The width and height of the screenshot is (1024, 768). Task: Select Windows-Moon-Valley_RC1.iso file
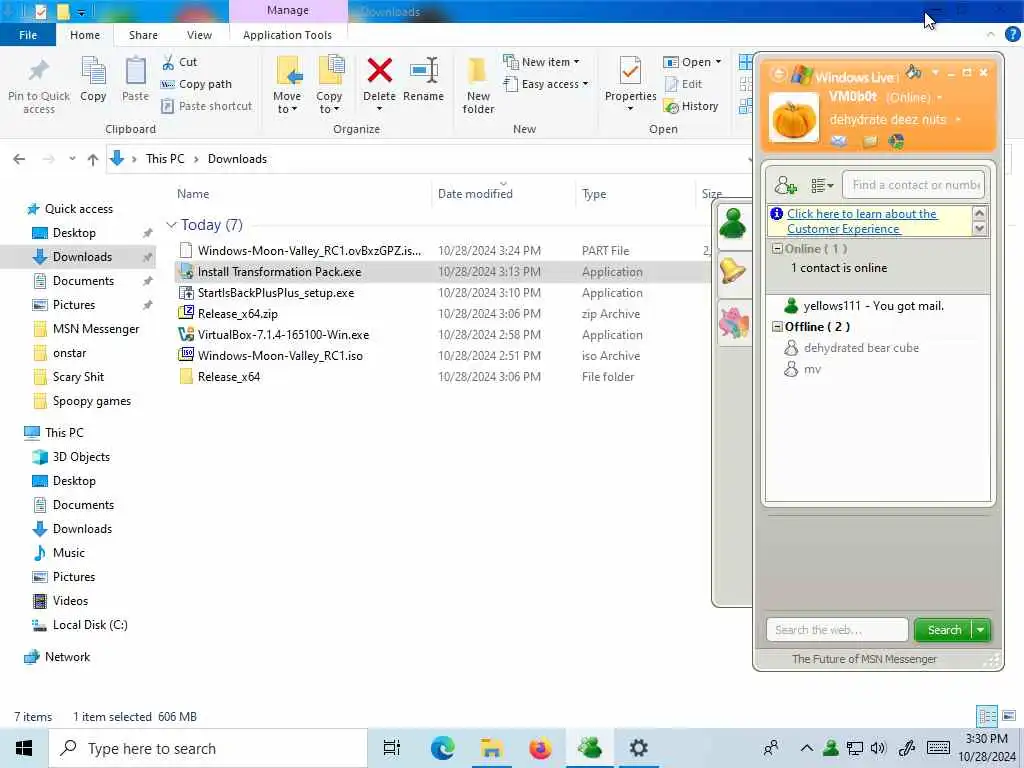tap(280, 356)
